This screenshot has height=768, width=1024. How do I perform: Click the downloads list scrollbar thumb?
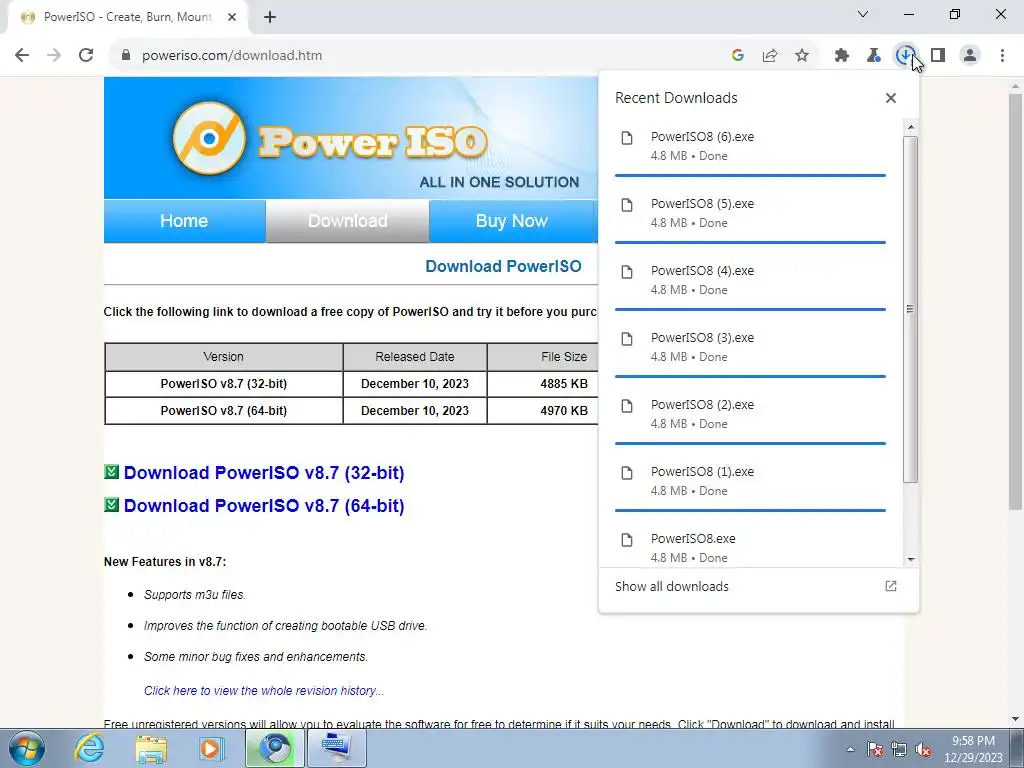(910, 310)
